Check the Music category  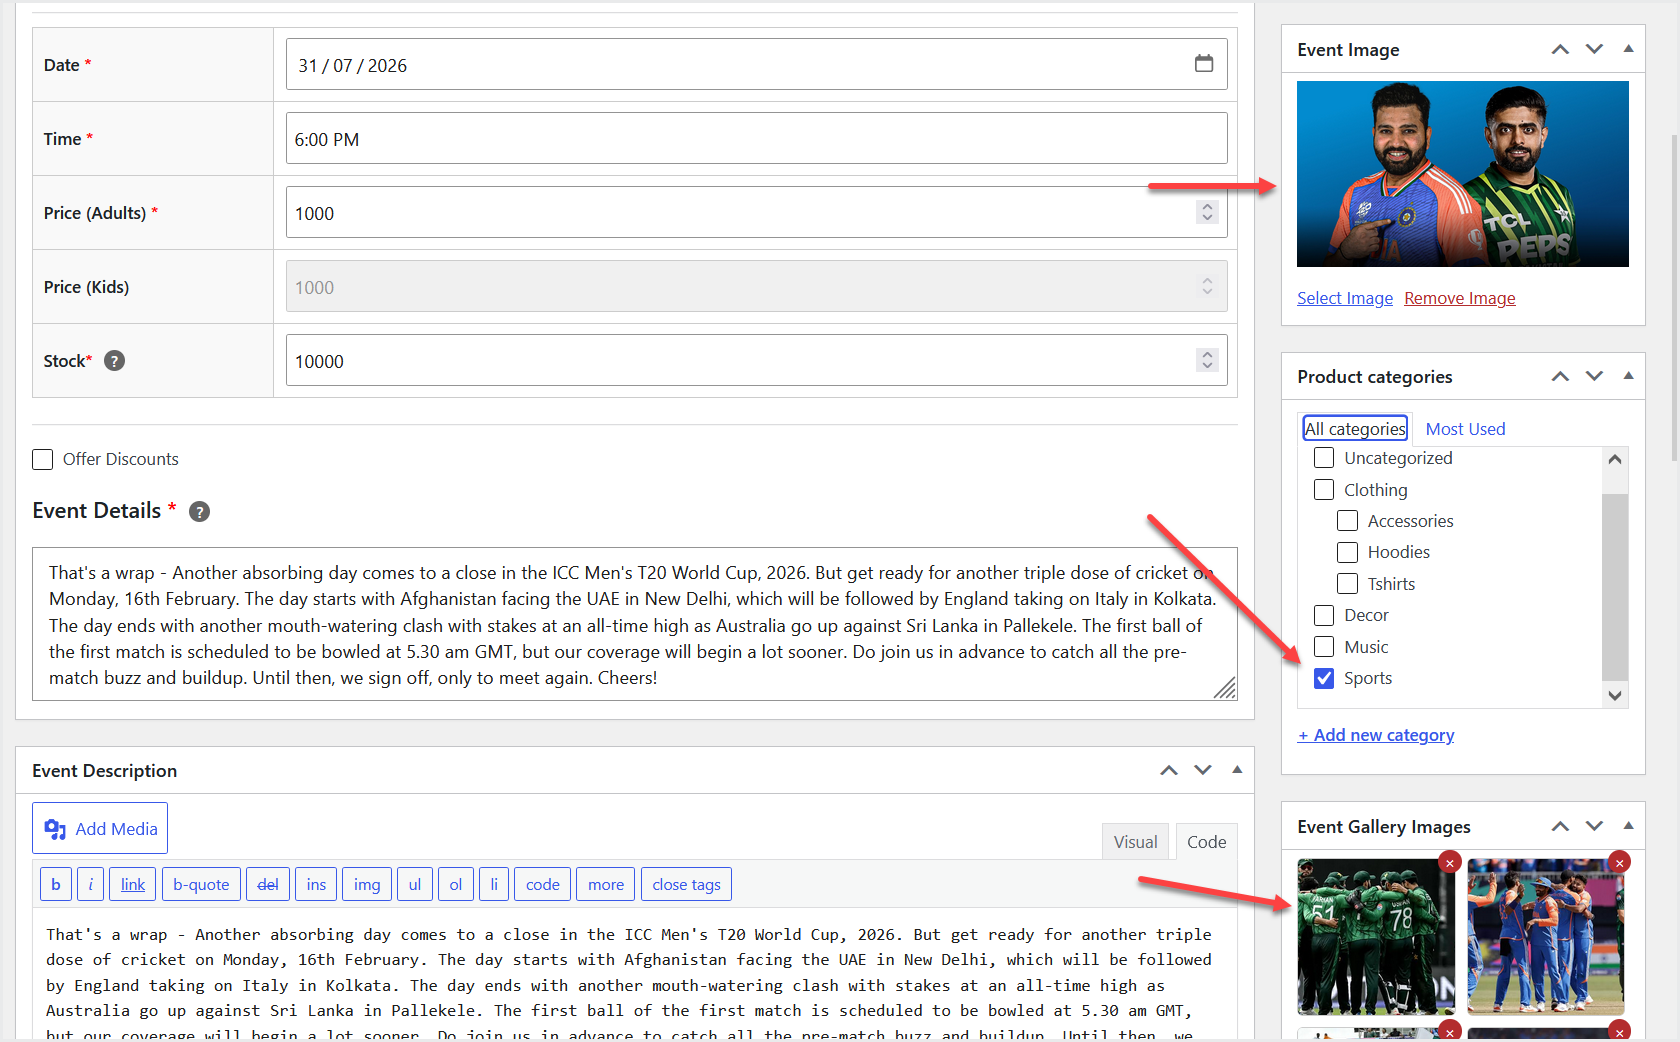click(x=1324, y=647)
